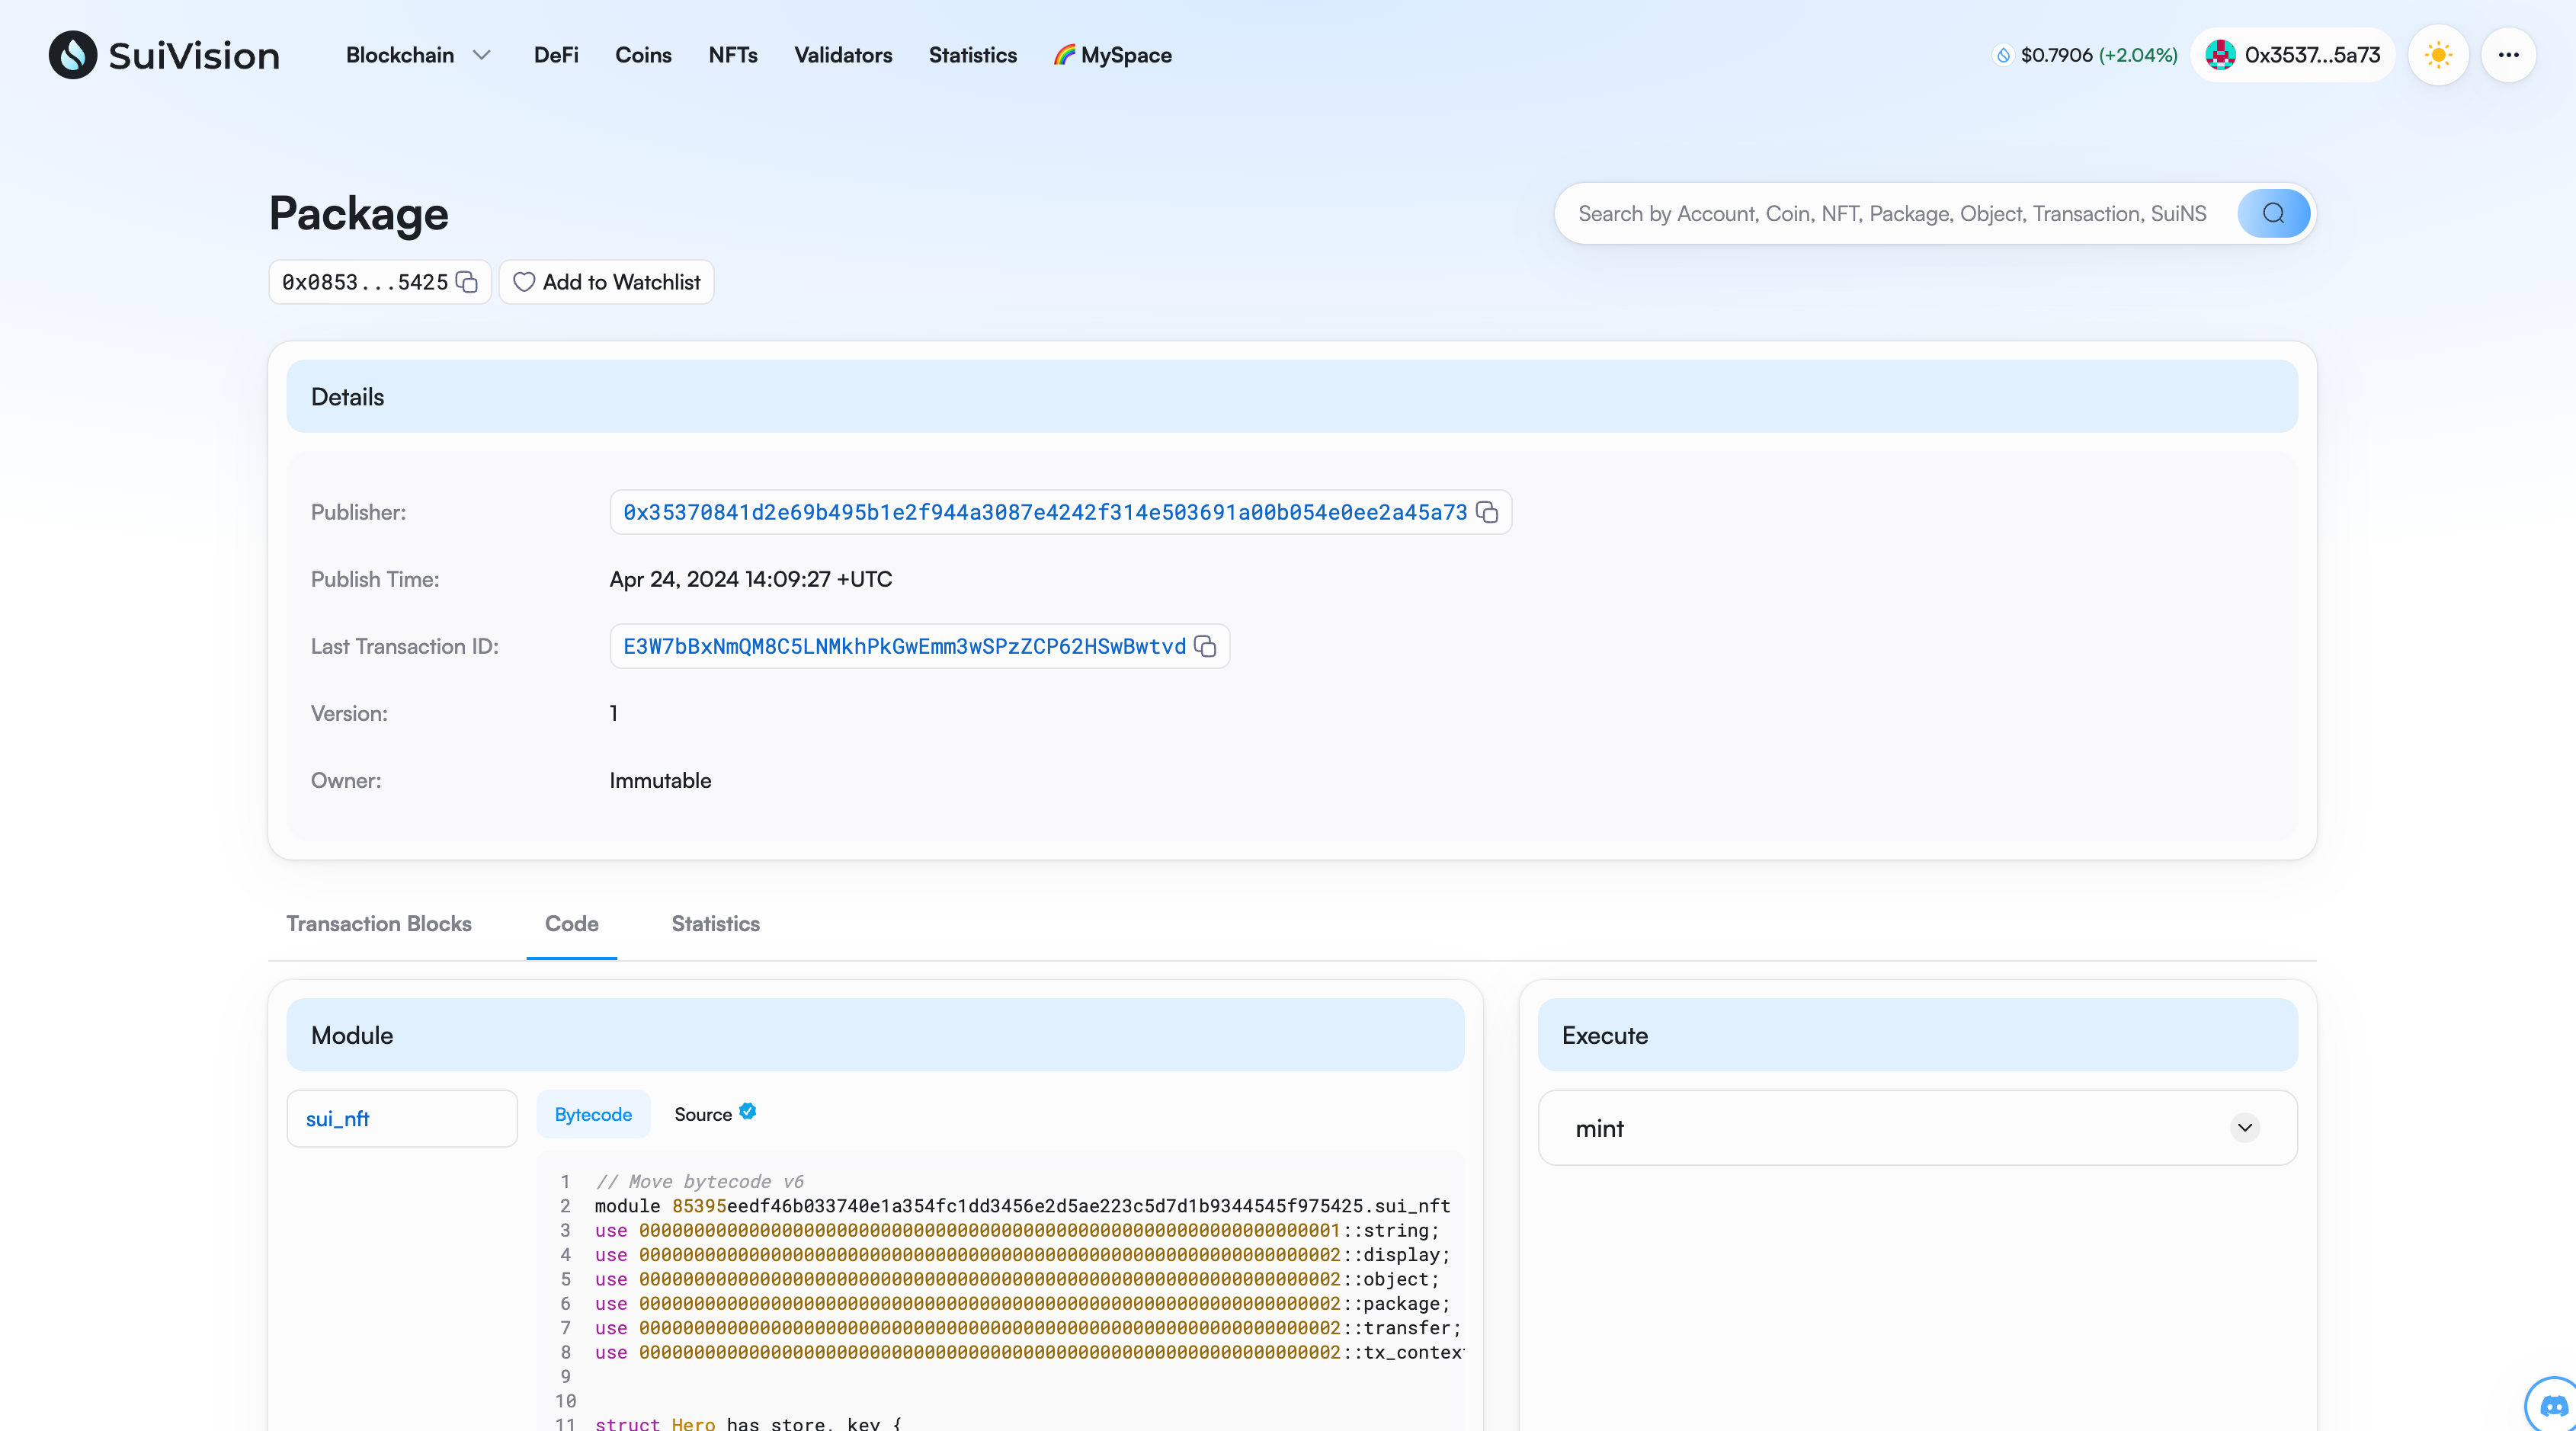The image size is (2576, 1431).
Task: Switch to package Statistics tab
Action: 716,924
